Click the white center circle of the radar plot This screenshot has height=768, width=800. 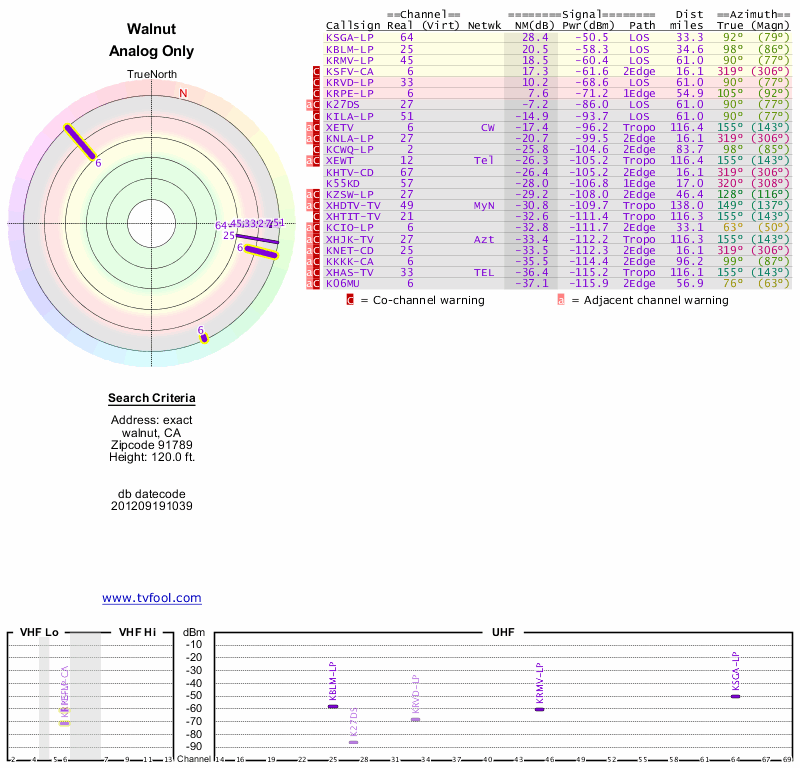click(x=152, y=223)
